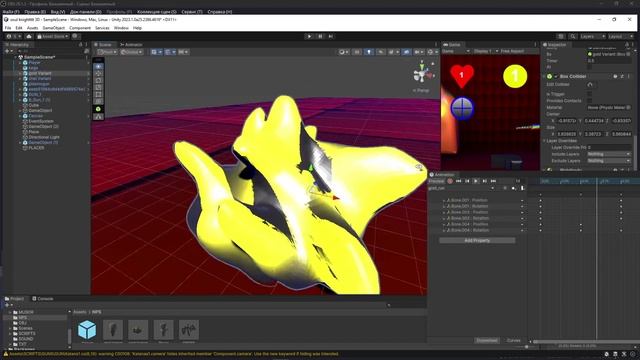Click the Asset Store button

click(53, 36)
